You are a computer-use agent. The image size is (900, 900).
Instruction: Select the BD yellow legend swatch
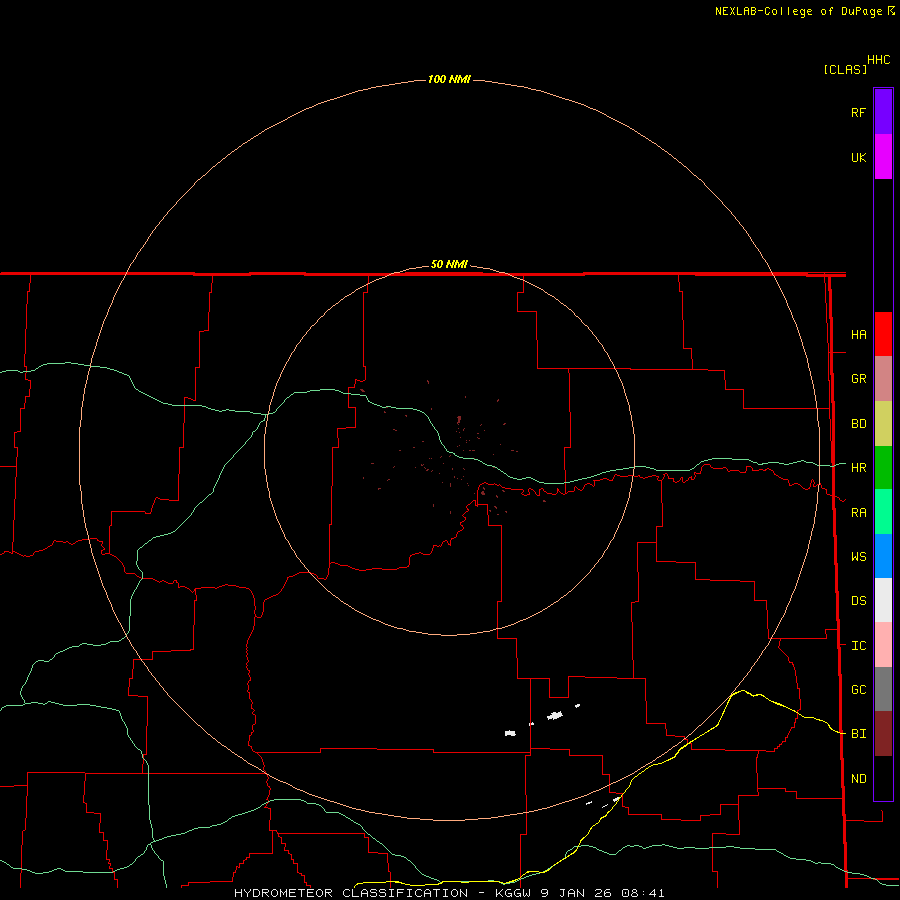pos(883,423)
